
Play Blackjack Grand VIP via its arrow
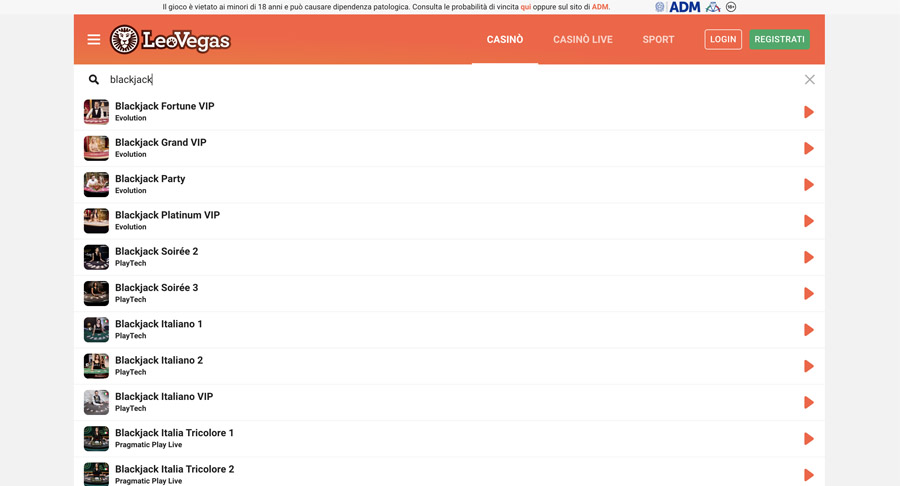[809, 148]
